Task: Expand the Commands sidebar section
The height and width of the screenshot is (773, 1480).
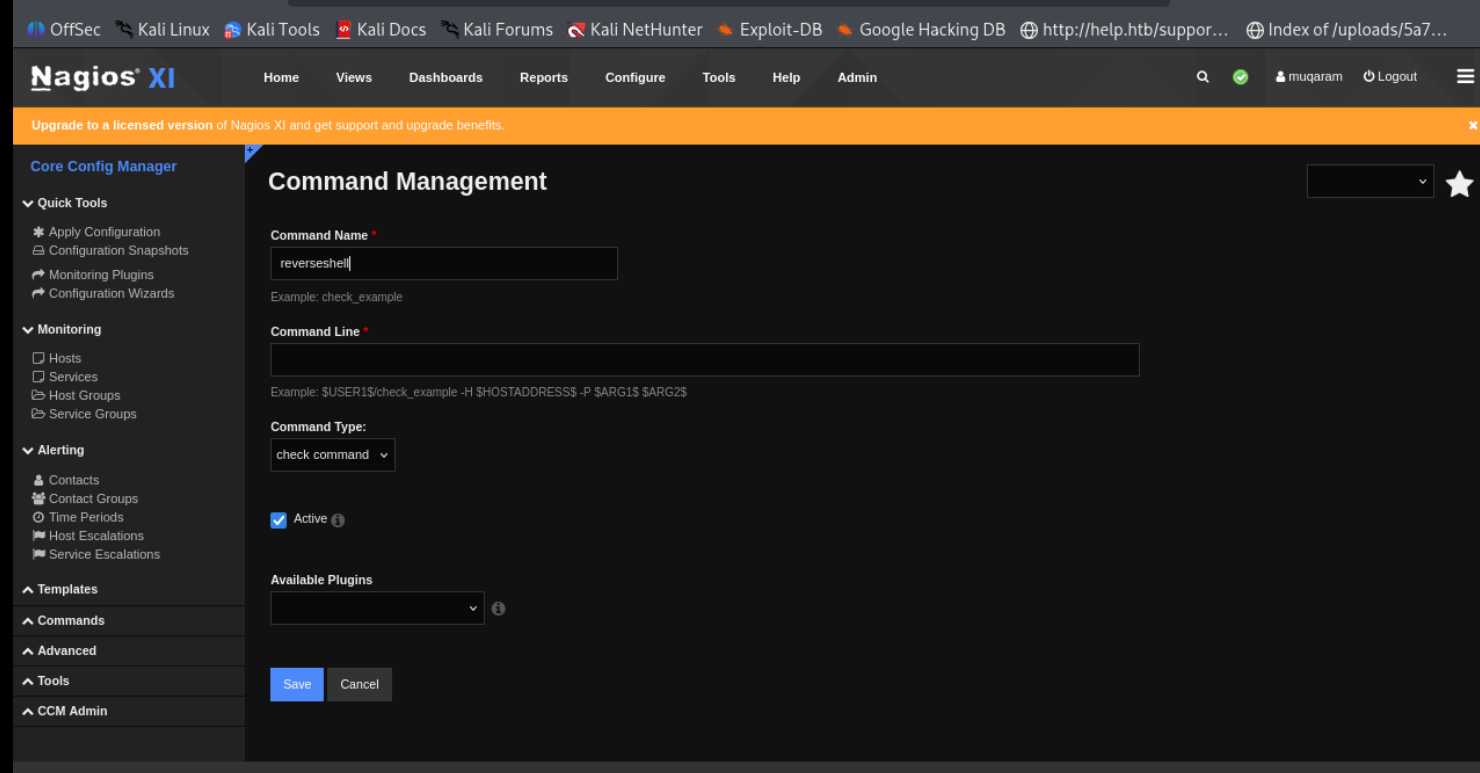Action: click(x=70, y=620)
